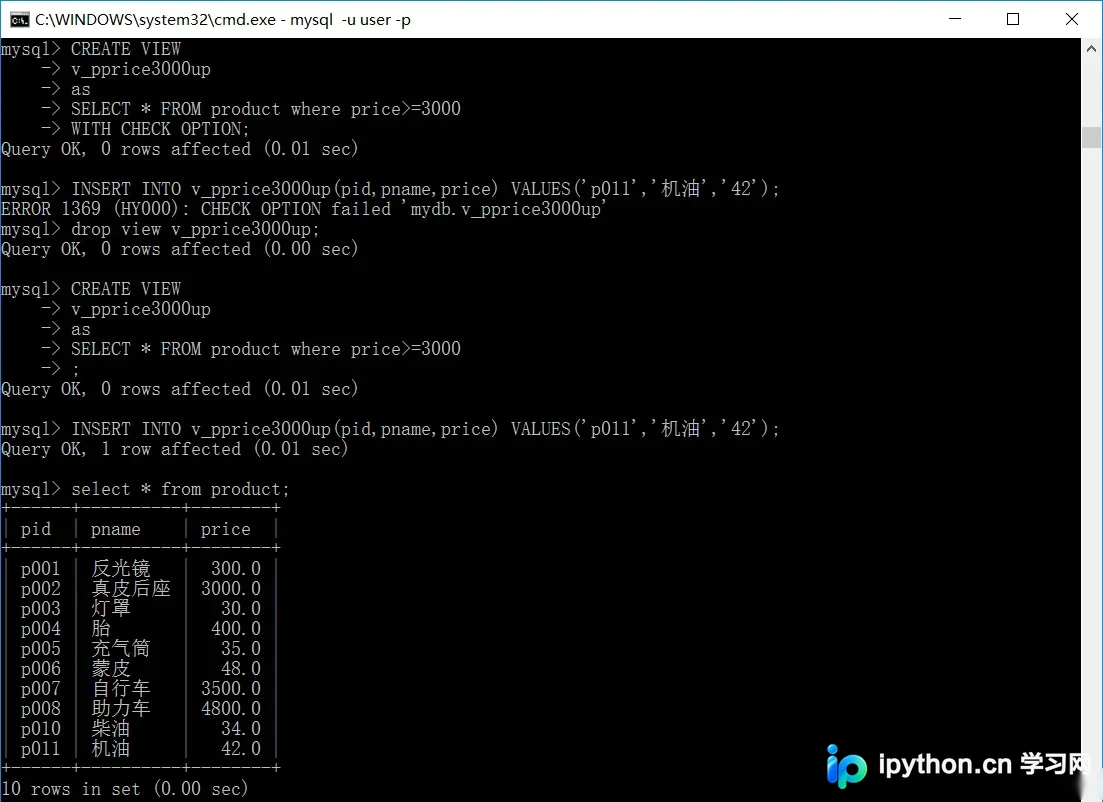Screen dimensions: 1103x802
Task: Click the price value '30.0'
Action: coord(241,609)
